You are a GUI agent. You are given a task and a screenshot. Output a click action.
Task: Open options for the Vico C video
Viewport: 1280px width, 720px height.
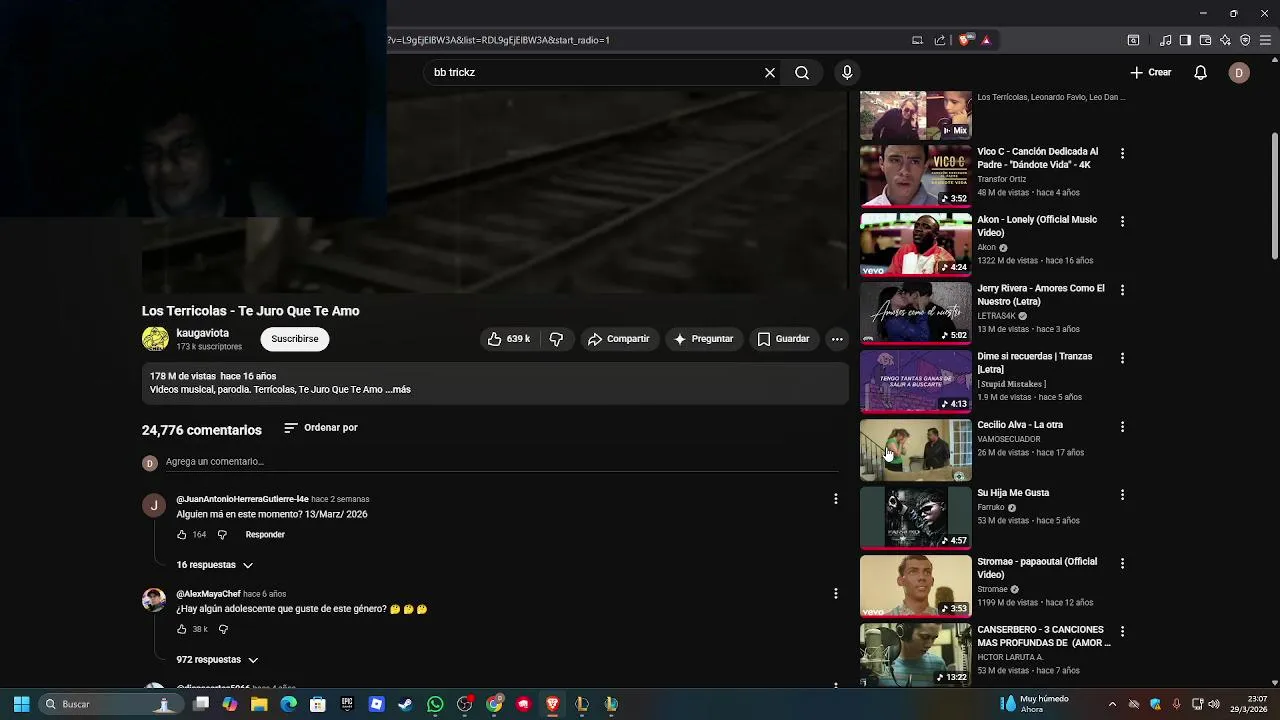pos(1122,154)
